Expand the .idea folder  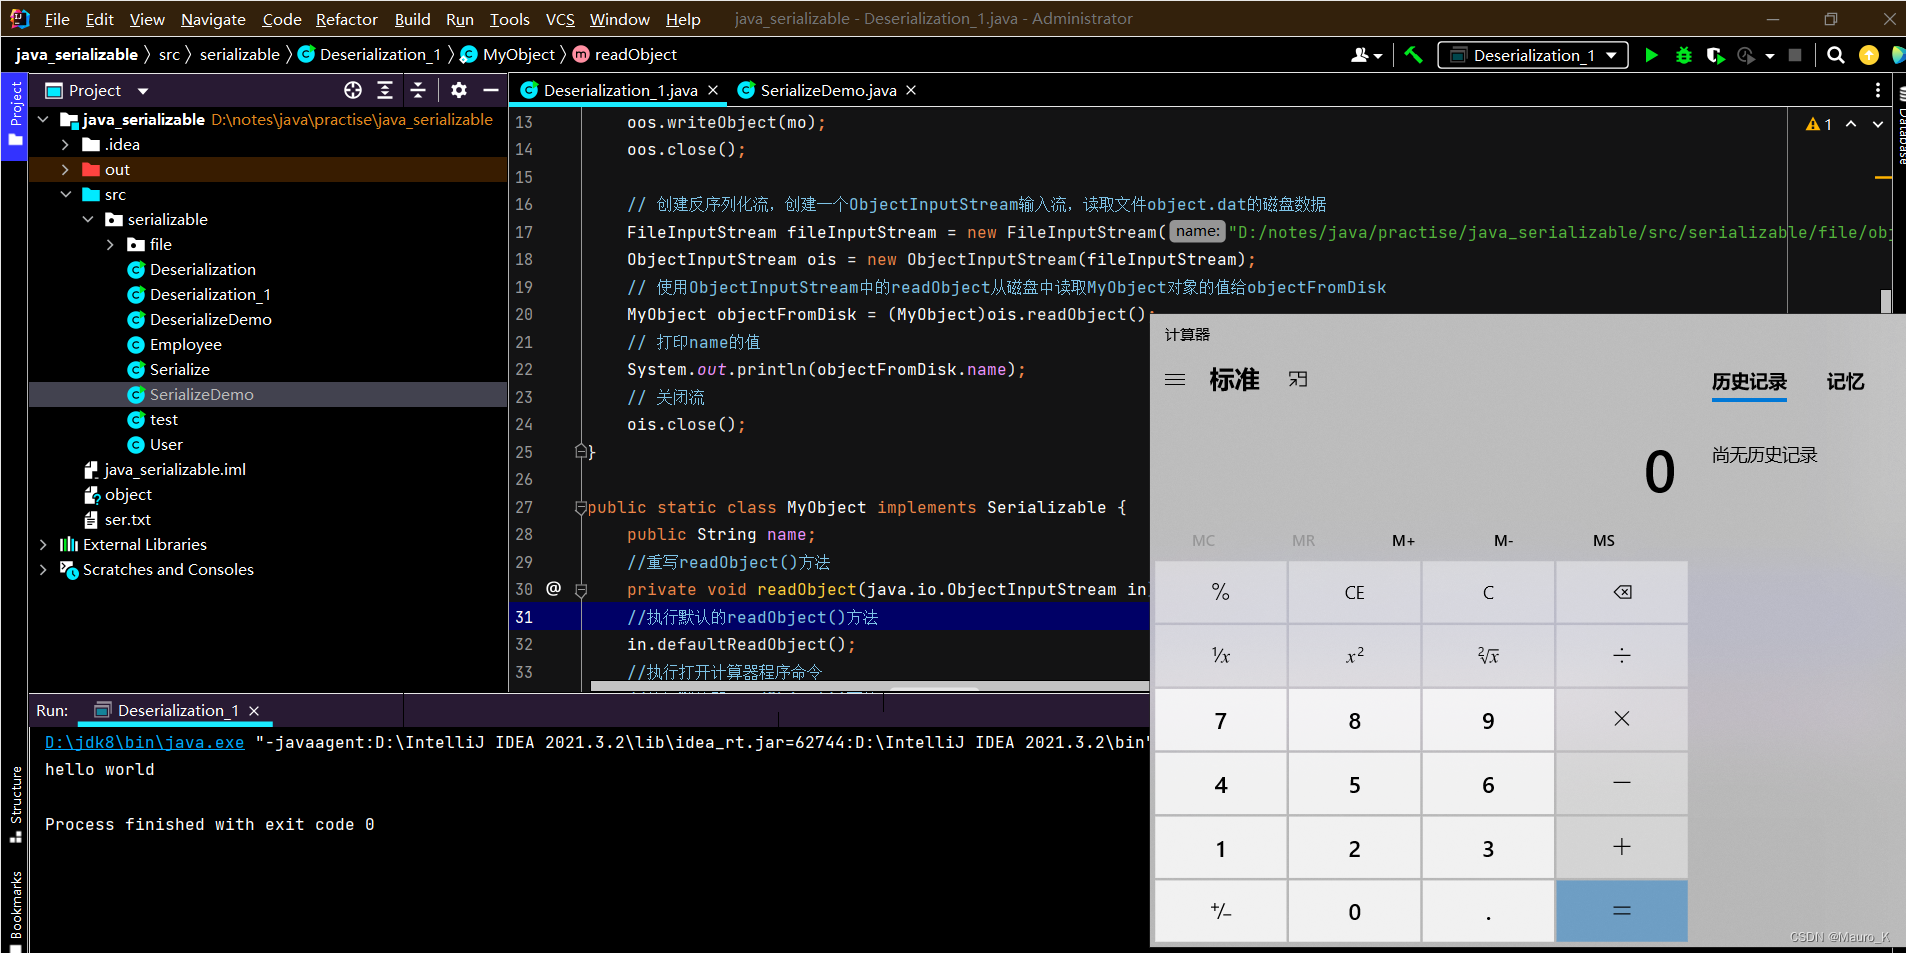coord(65,144)
